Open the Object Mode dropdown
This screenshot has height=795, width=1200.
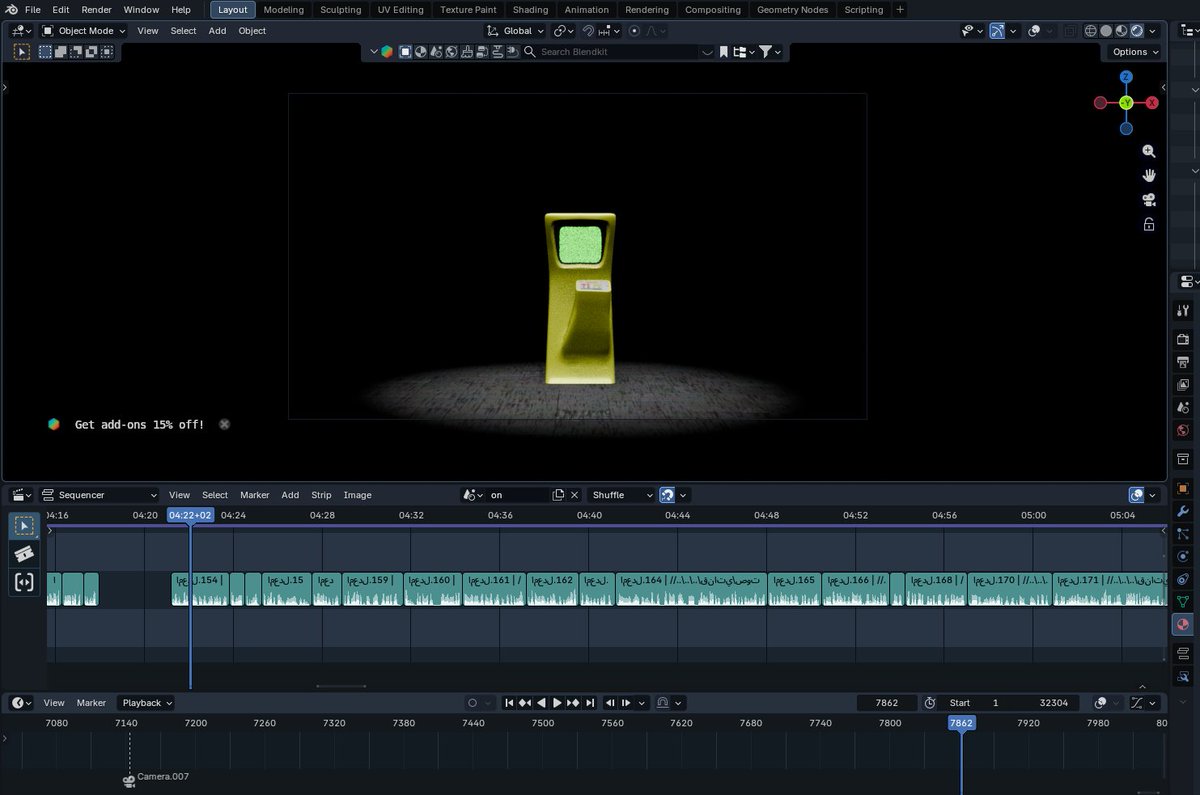point(84,31)
